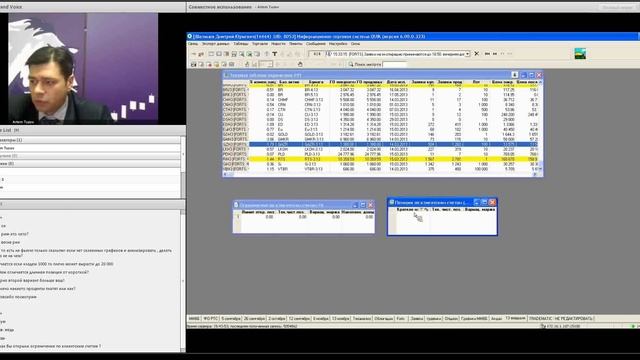Image resolution: width=640 pixels, height=360 pixels.
Task: Click the down-arrow pin button in table title bar
Action: [514, 75]
